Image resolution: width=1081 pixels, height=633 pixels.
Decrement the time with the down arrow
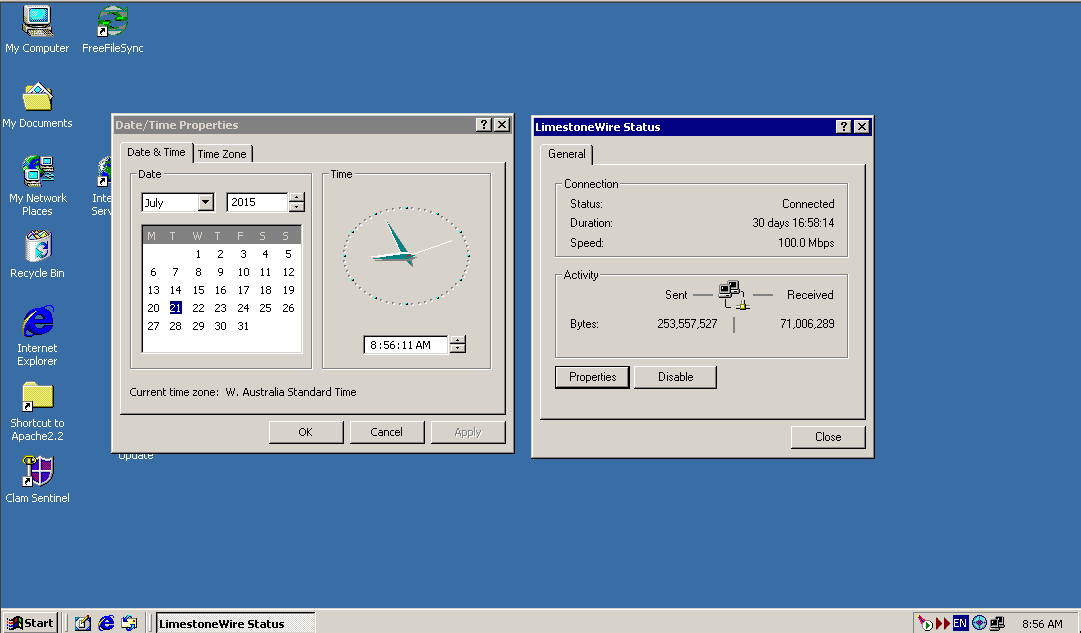(458, 349)
